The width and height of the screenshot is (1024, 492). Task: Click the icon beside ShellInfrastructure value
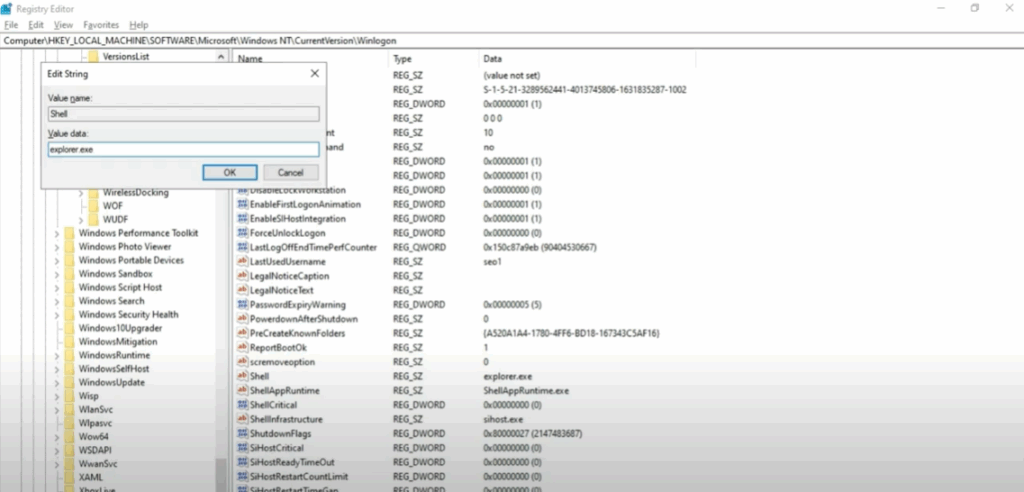coord(242,419)
